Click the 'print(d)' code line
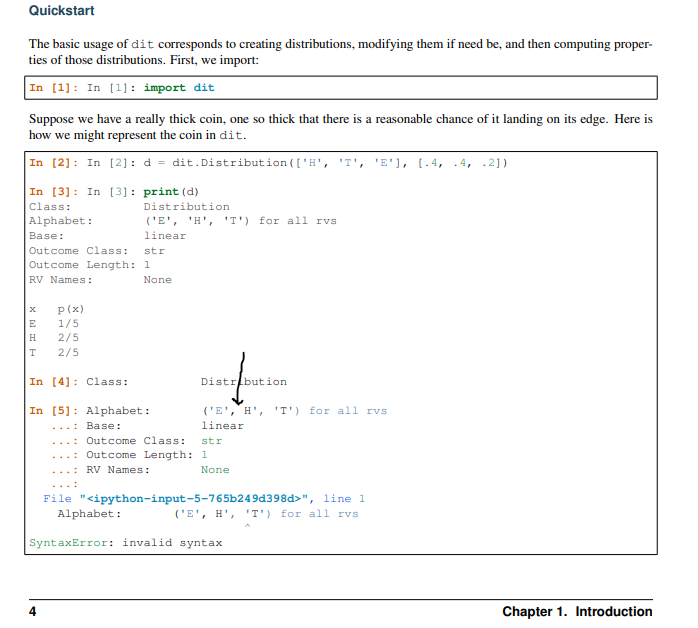 point(114,192)
